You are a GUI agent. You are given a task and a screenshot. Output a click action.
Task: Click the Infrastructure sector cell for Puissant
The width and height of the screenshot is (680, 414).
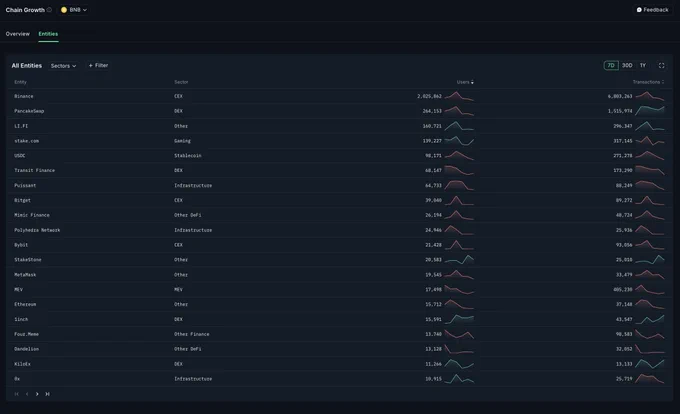[x=193, y=186]
